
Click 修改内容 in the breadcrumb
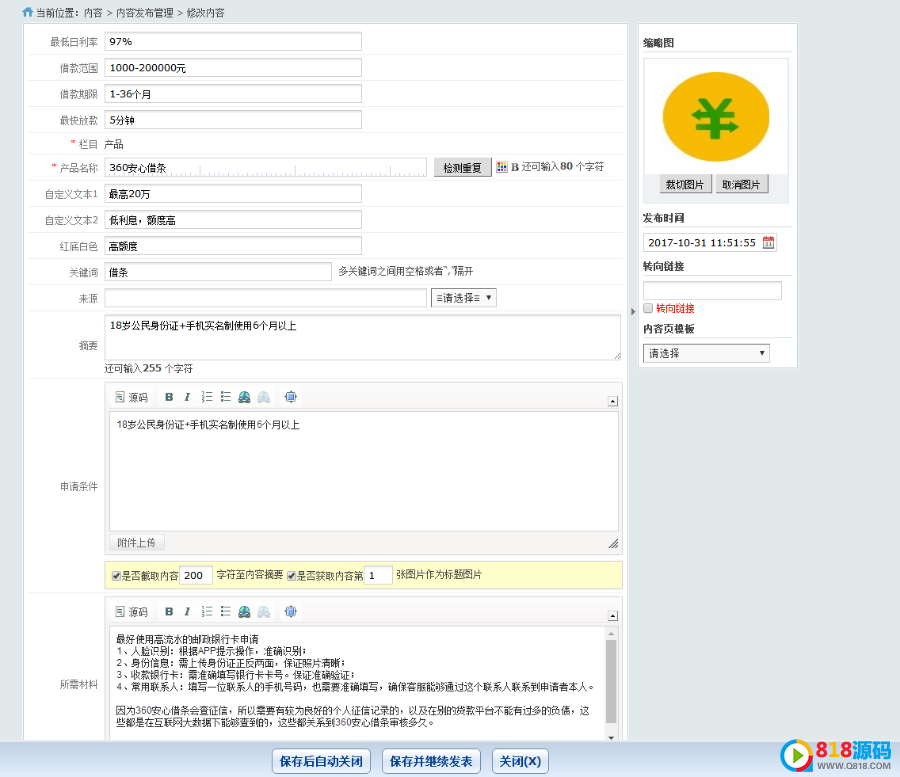[x=205, y=13]
